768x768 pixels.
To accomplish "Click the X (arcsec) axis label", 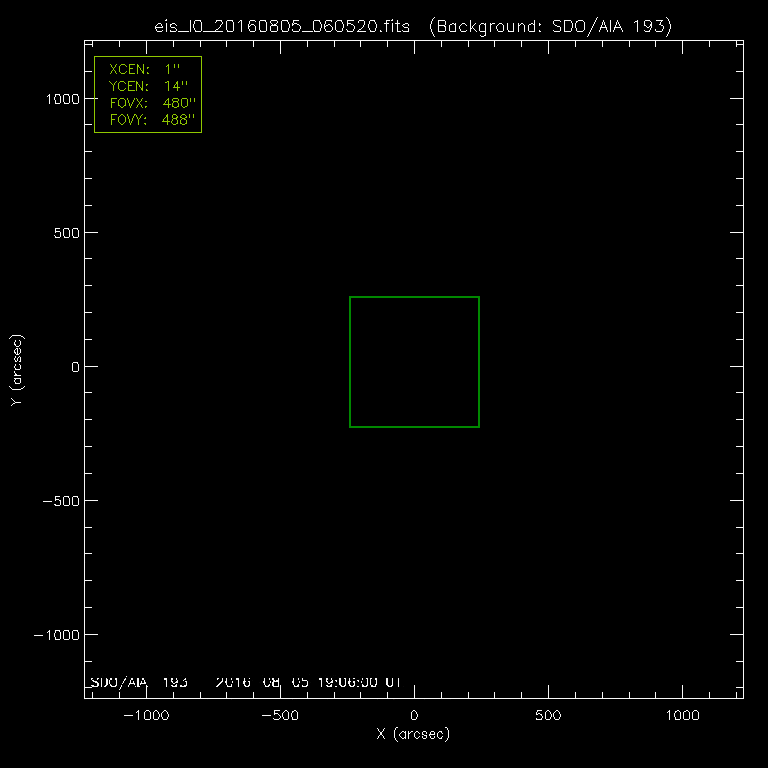I will [x=413, y=735].
